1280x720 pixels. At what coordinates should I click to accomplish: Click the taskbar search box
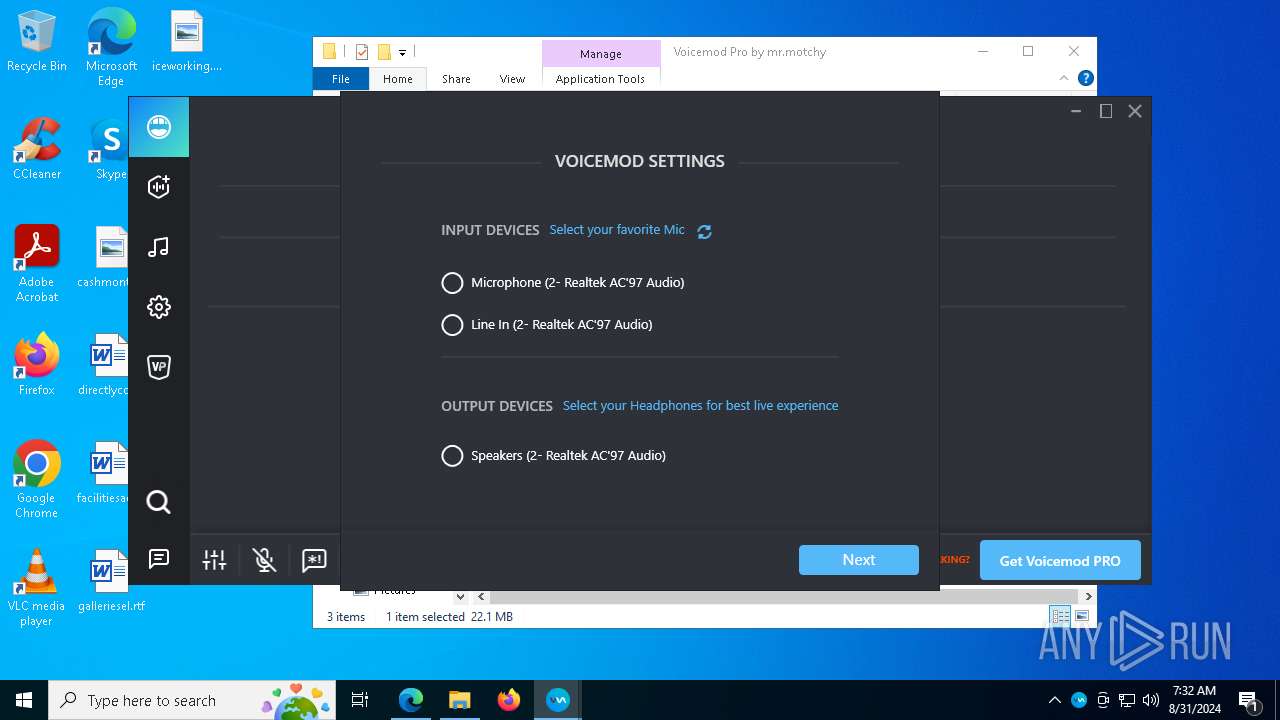[x=192, y=700]
